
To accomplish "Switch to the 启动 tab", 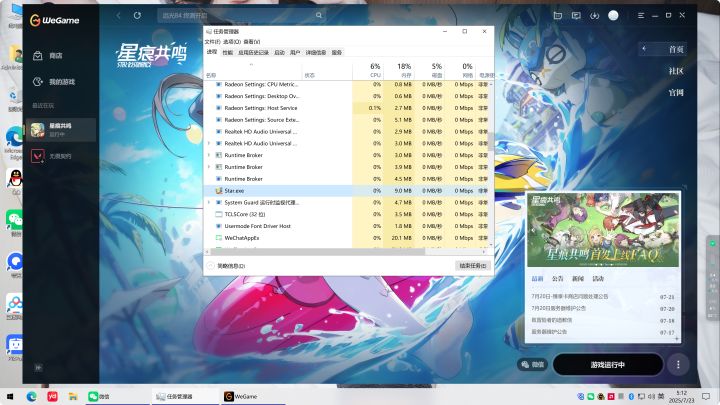I will tap(280, 53).
